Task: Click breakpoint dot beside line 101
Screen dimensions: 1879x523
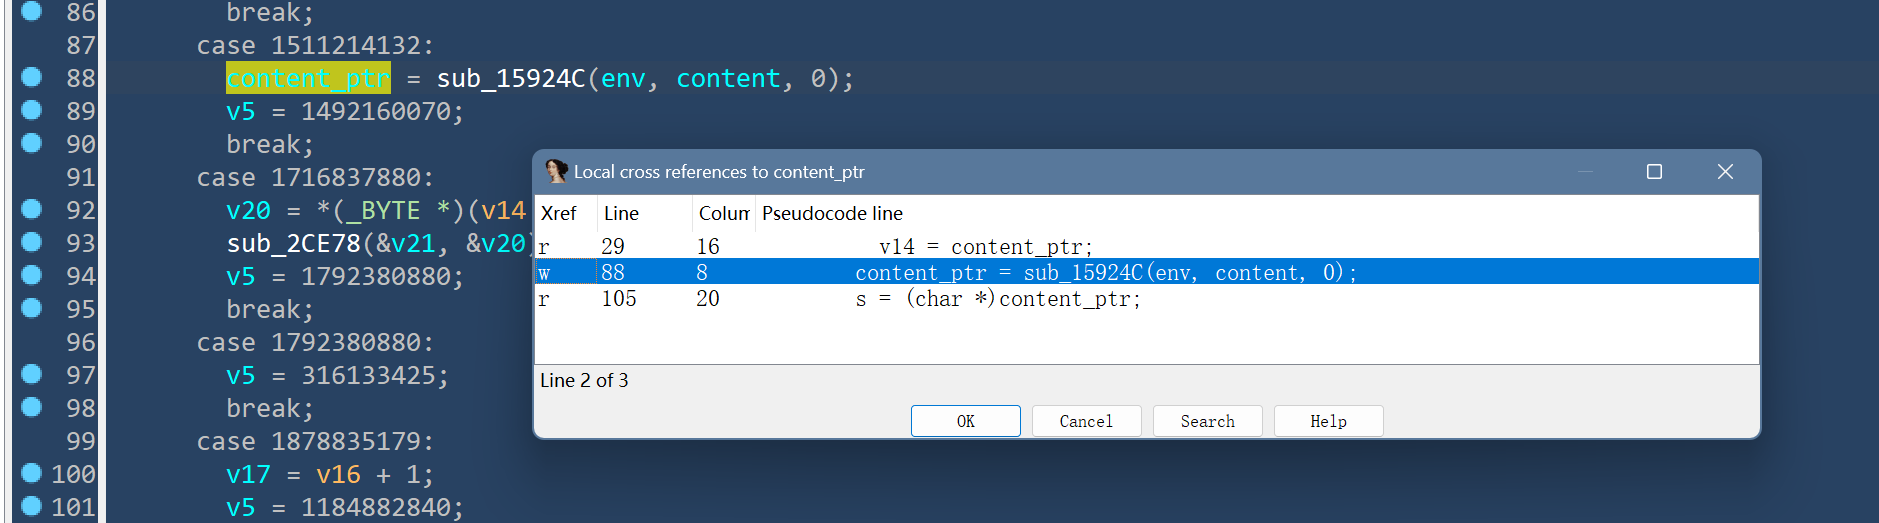Action: (x=31, y=506)
